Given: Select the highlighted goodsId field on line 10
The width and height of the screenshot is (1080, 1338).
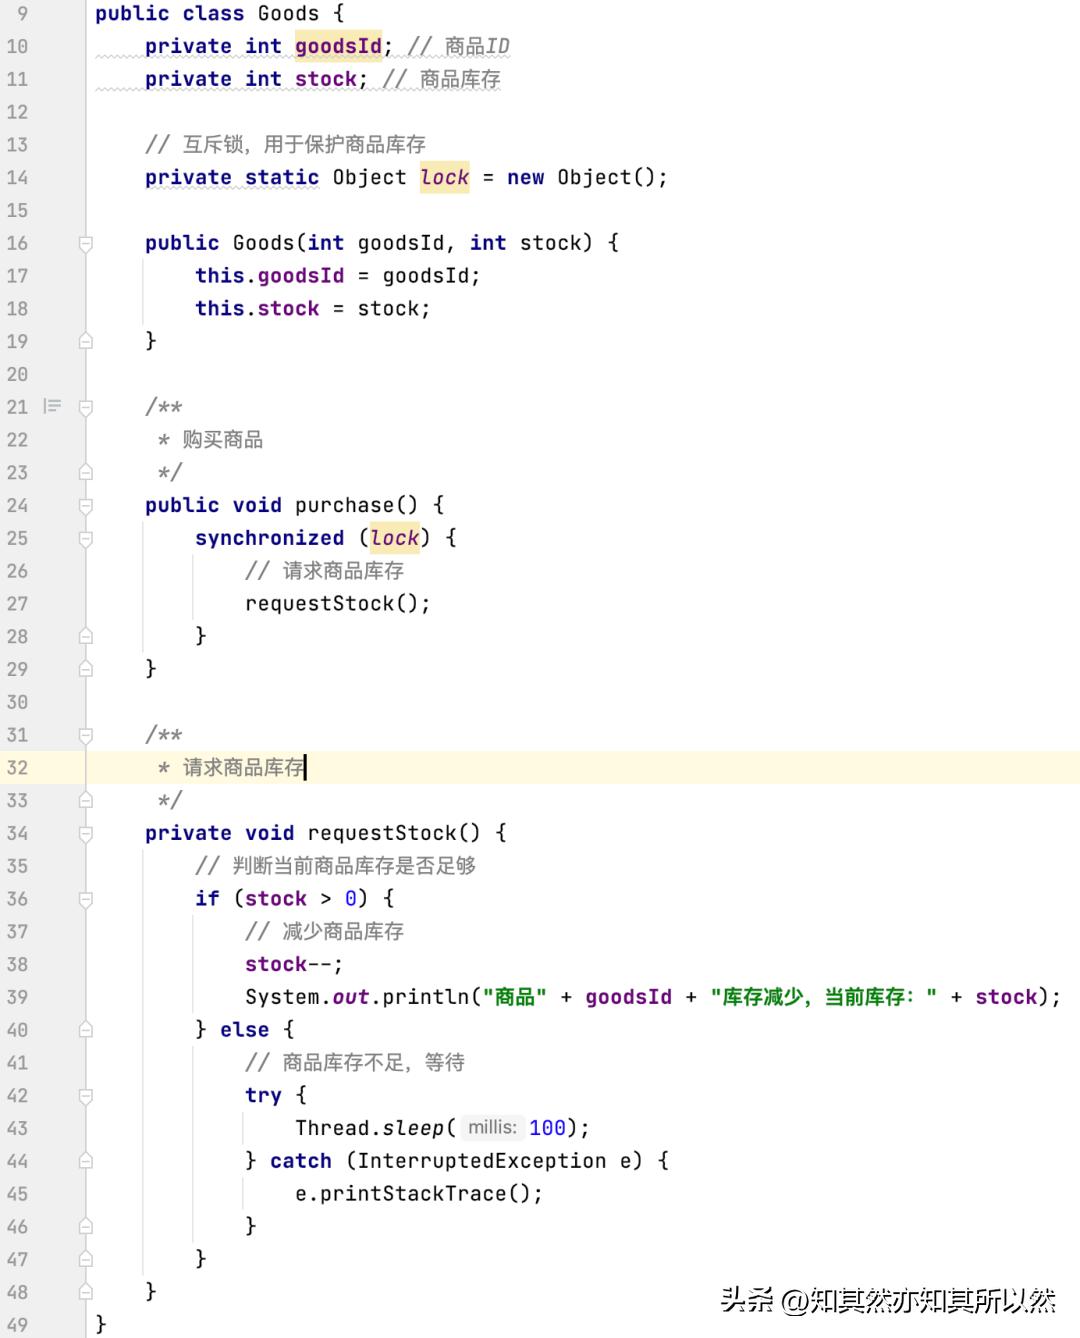Looking at the screenshot, I should click(338, 46).
